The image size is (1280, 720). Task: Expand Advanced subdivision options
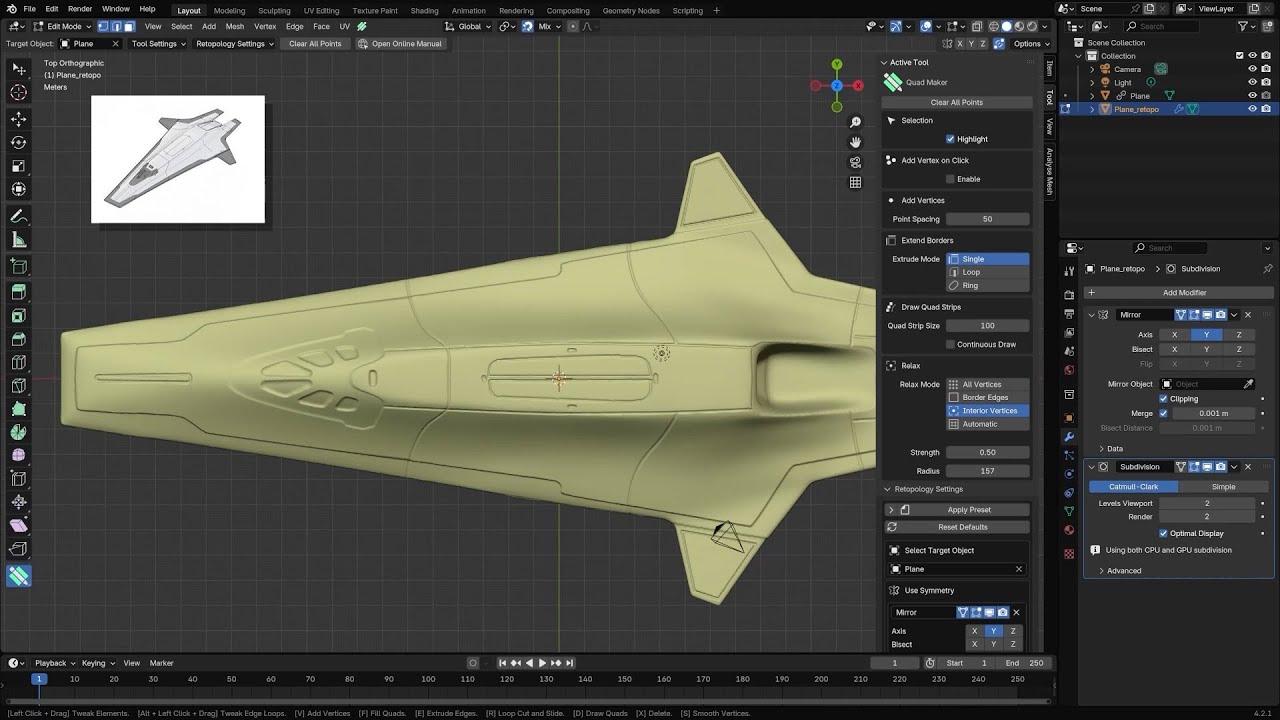click(1101, 571)
